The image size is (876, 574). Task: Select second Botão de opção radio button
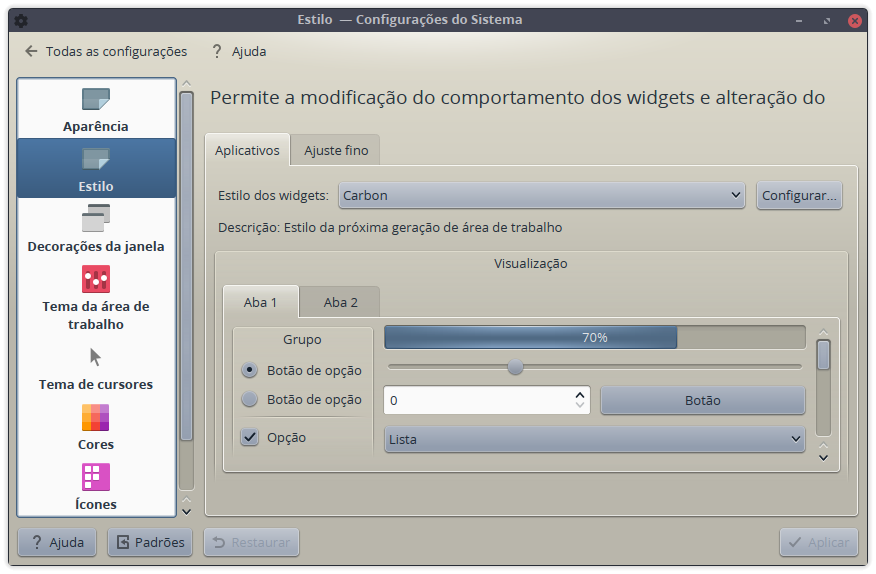click(249, 399)
